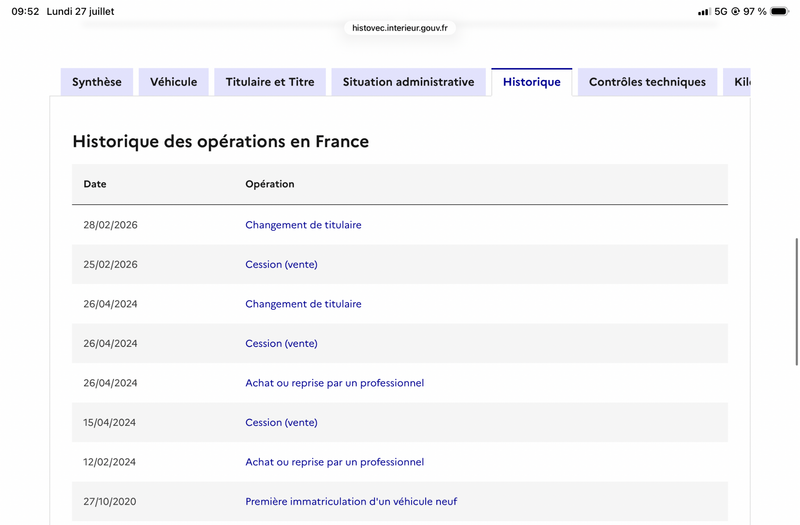Open Changement de titulaire dated 26/04/2024
This screenshot has width=800, height=525.
pos(303,304)
